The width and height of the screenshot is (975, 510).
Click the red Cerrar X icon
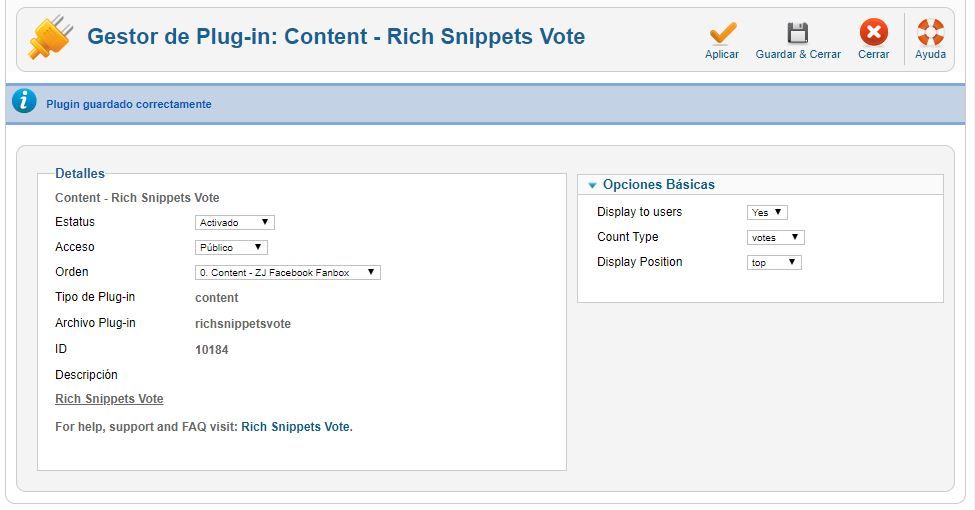[x=874, y=32]
